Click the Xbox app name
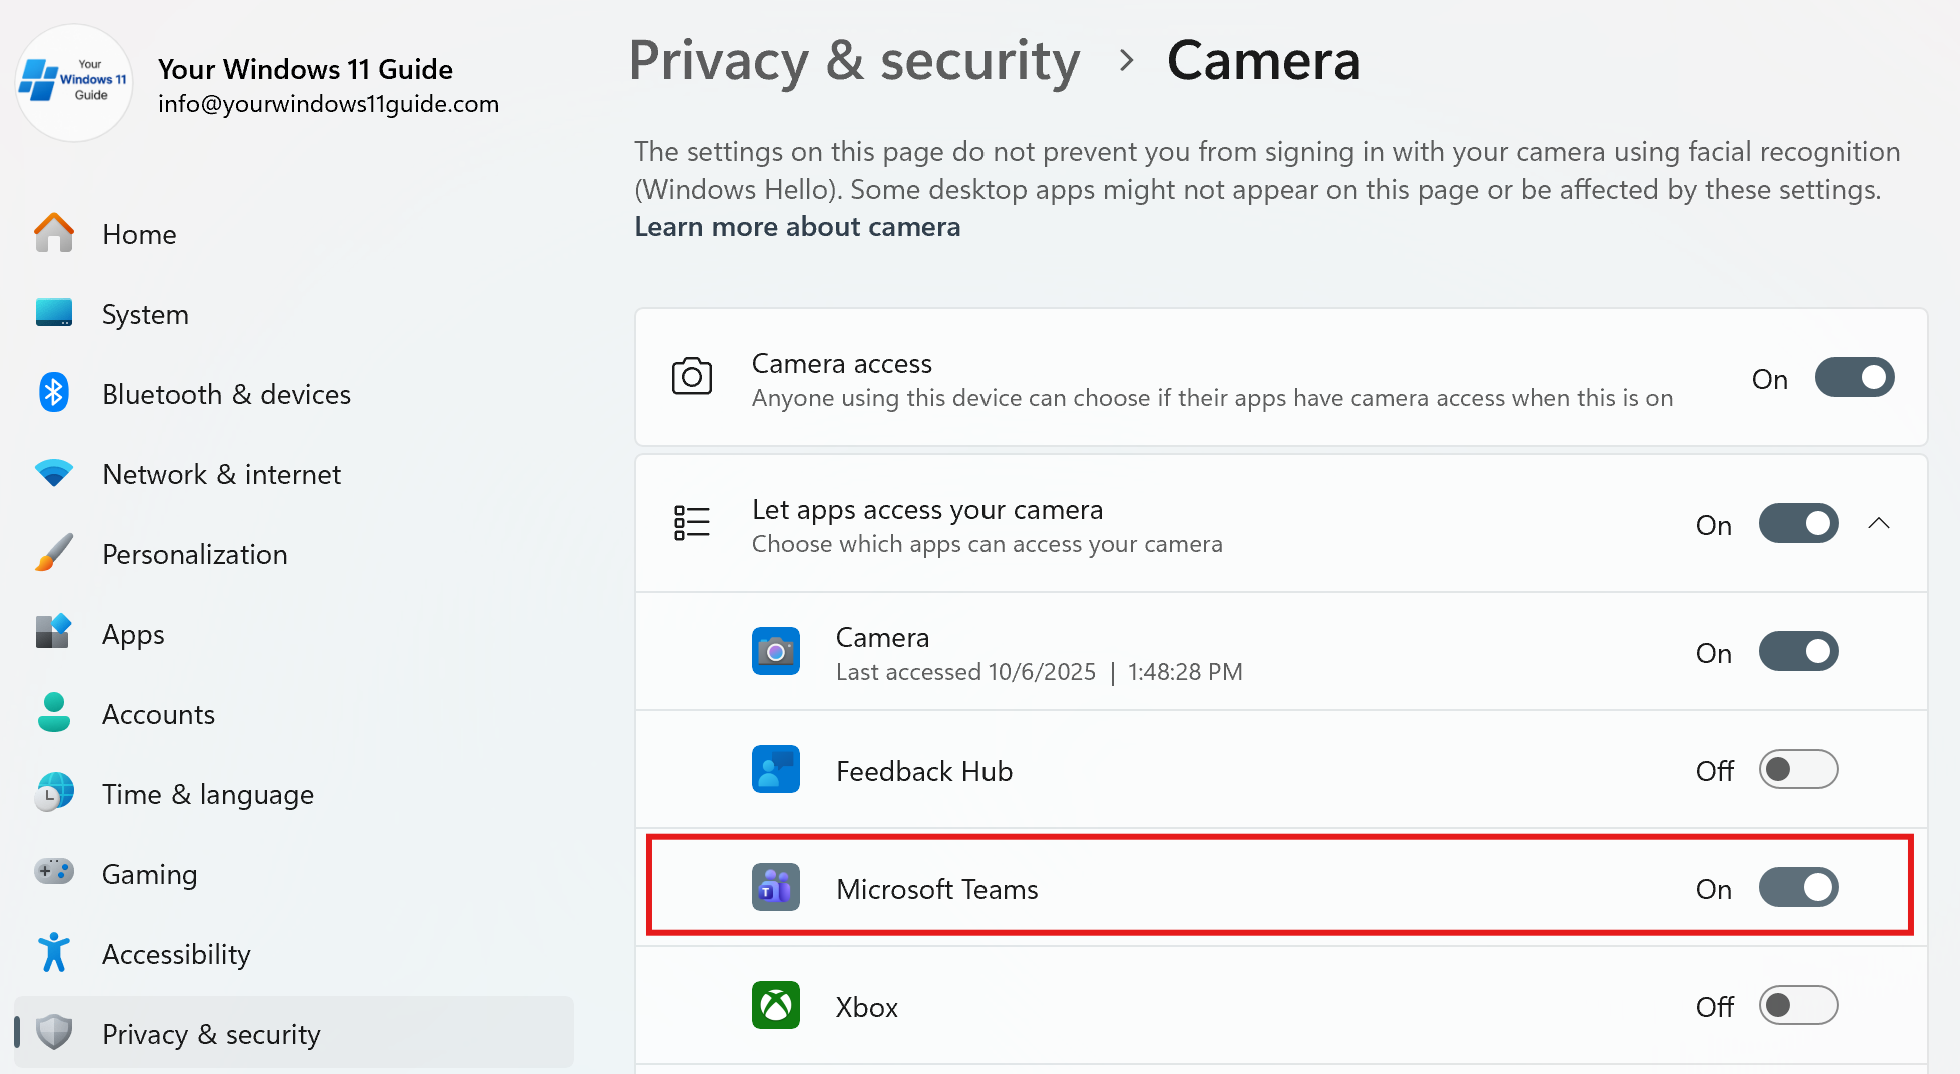Screen dimensions: 1960x1074 point(867,1007)
